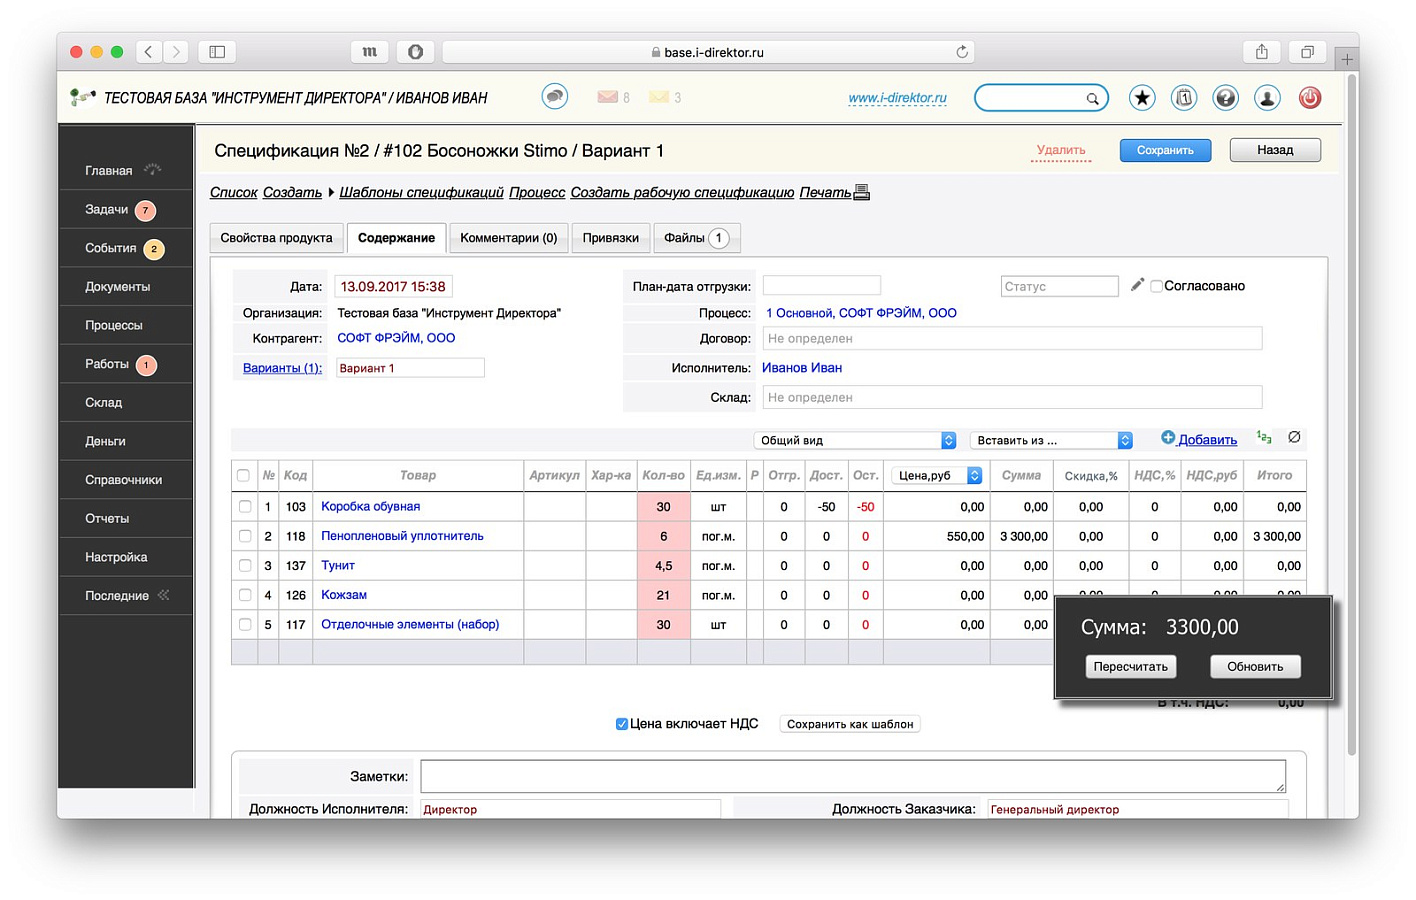Check the row for Пенопленовый уплотнитель
The width and height of the screenshot is (1416, 900).
tap(245, 536)
